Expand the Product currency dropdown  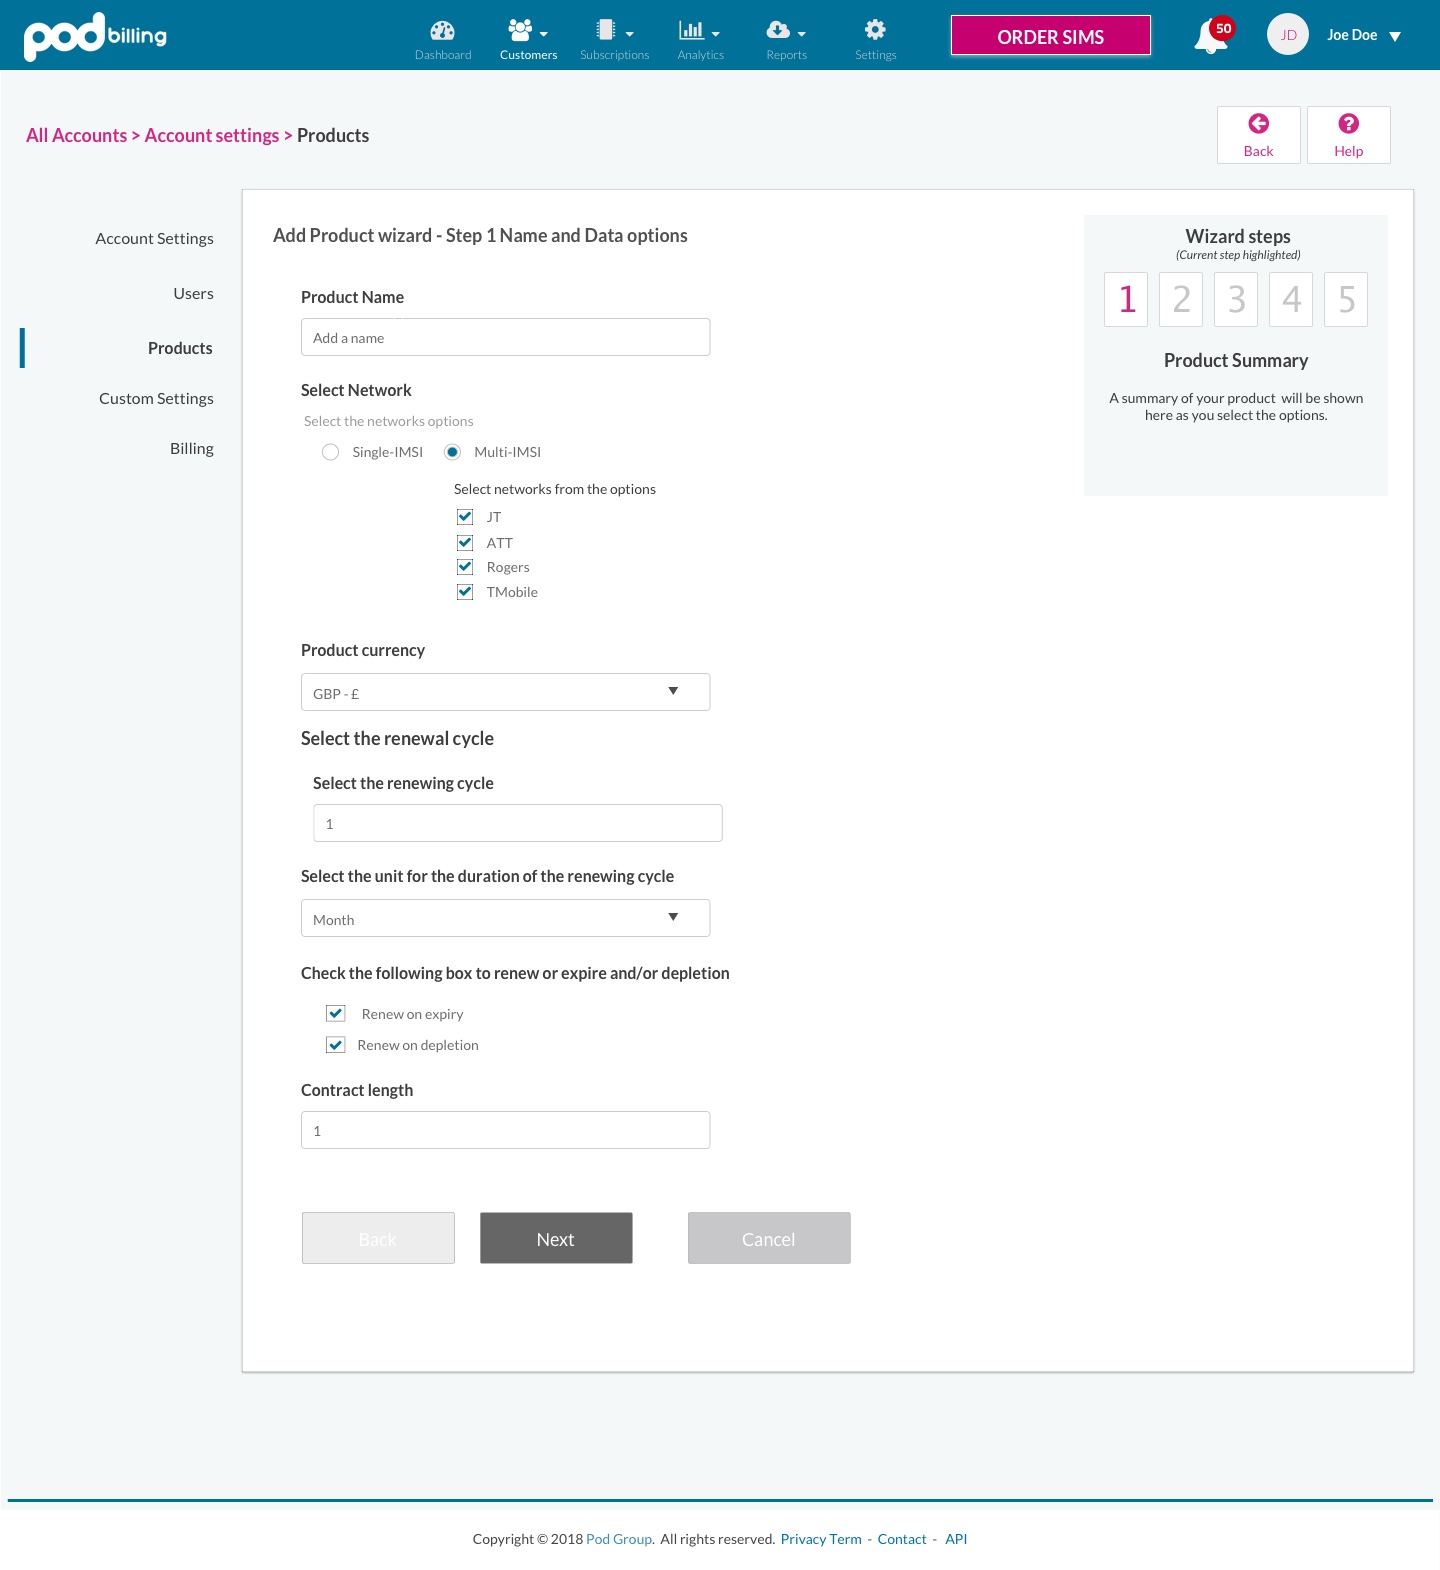[x=505, y=692]
